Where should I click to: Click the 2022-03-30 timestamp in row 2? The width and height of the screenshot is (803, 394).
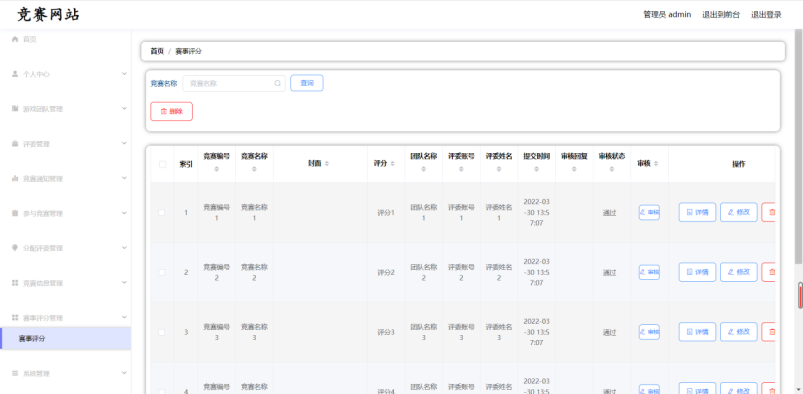tap(537, 272)
